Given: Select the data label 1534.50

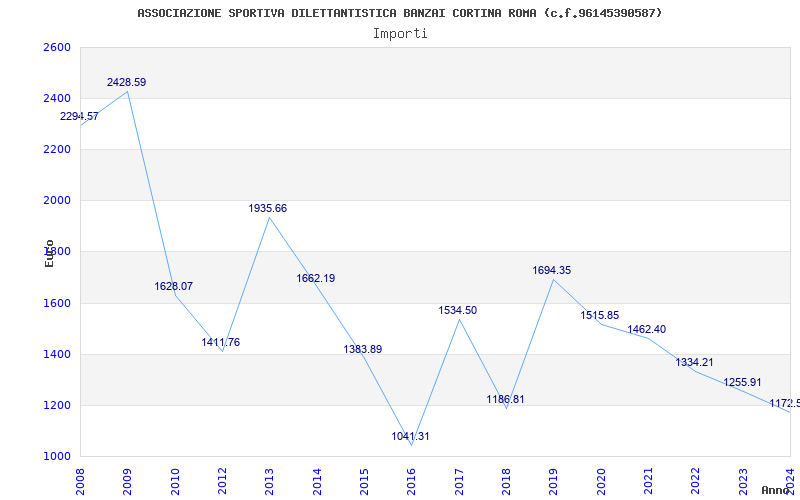Looking at the screenshot, I should (x=458, y=310).
